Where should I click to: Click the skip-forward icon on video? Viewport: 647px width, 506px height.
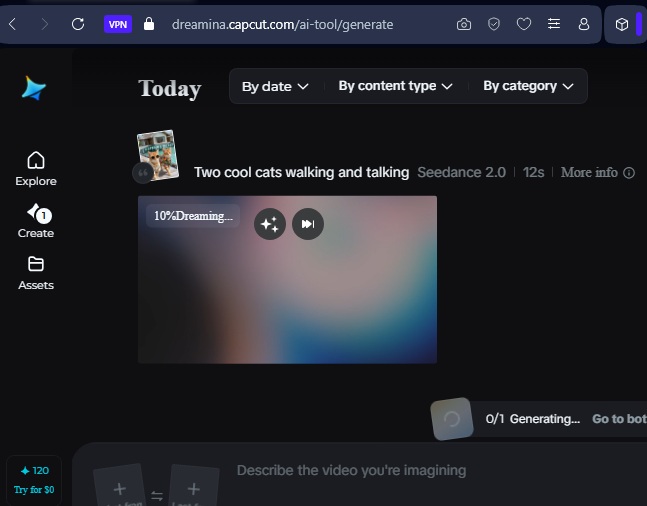pos(308,224)
